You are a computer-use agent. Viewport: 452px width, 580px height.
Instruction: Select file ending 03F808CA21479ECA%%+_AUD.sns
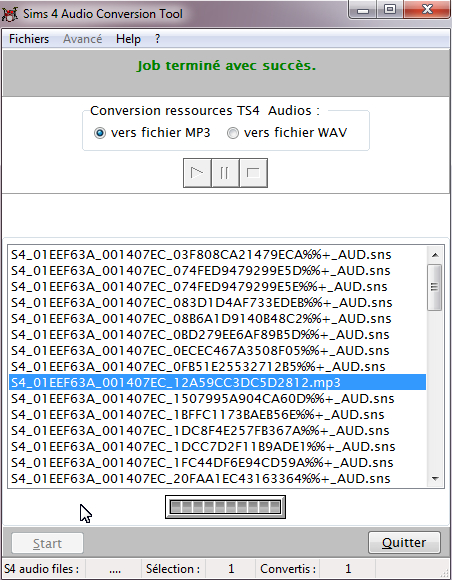tap(217, 254)
